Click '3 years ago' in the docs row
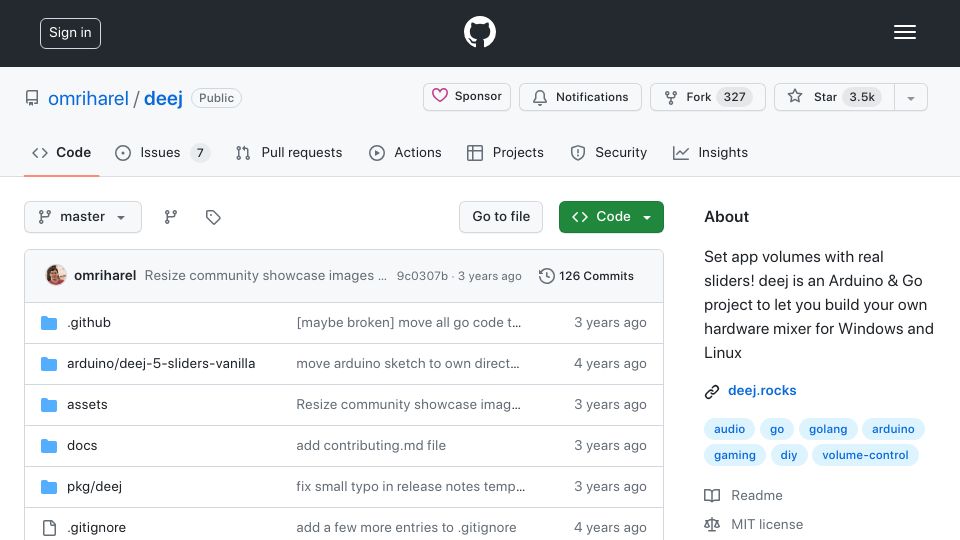 click(610, 446)
